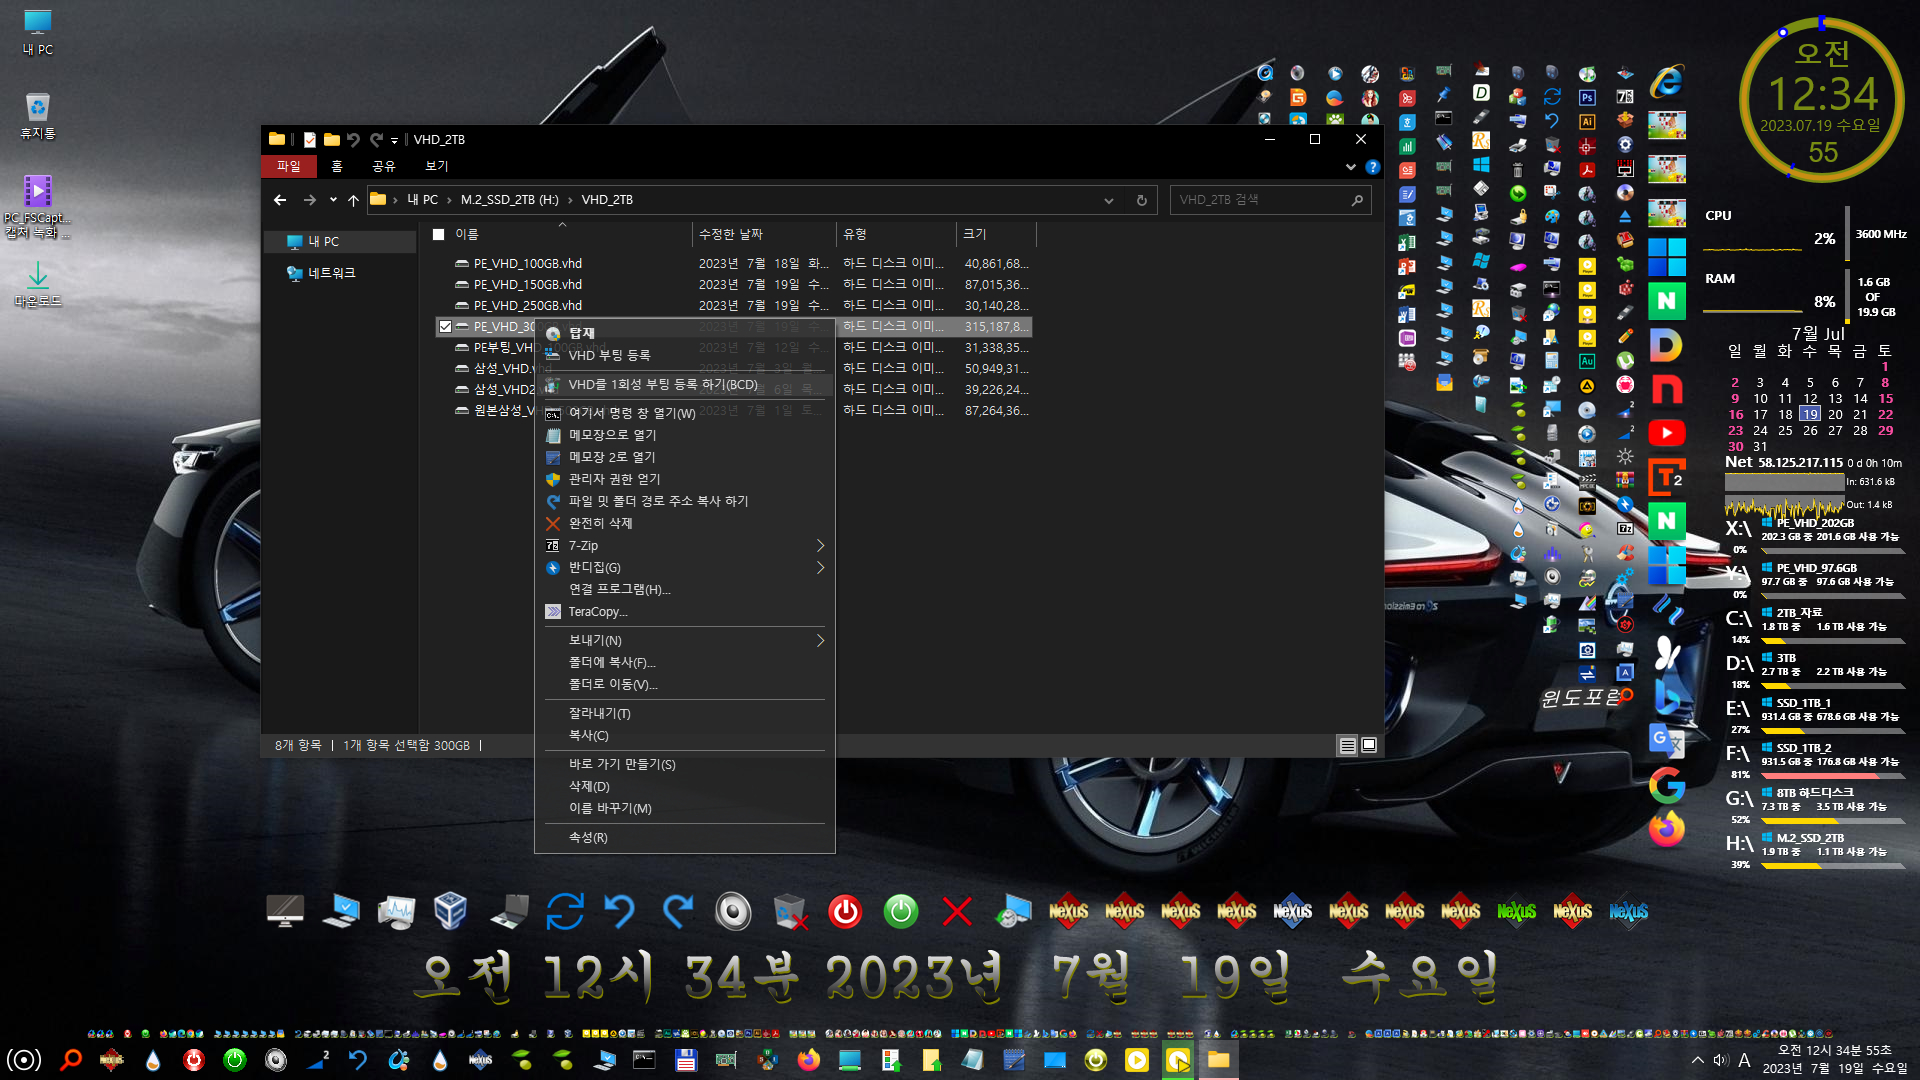Viewport: 1920px width, 1080px height.
Task: Expand the 7-Zip submenu arrow
Action: click(x=820, y=546)
